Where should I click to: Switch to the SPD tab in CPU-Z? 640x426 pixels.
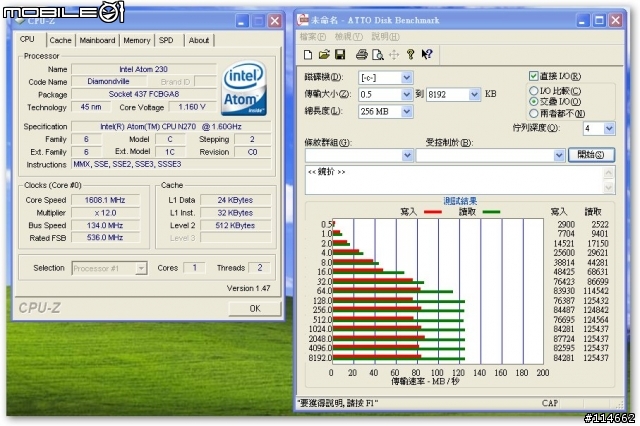(166, 40)
